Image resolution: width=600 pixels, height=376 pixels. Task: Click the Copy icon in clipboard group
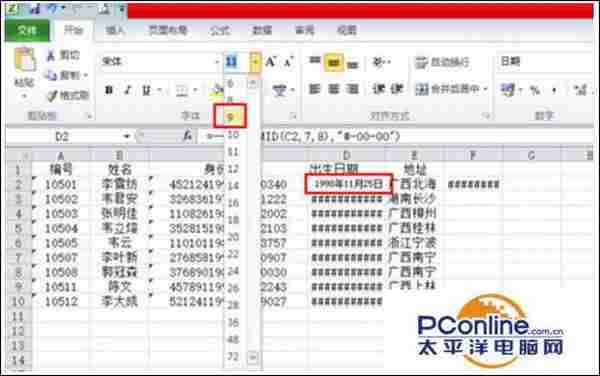[51, 75]
